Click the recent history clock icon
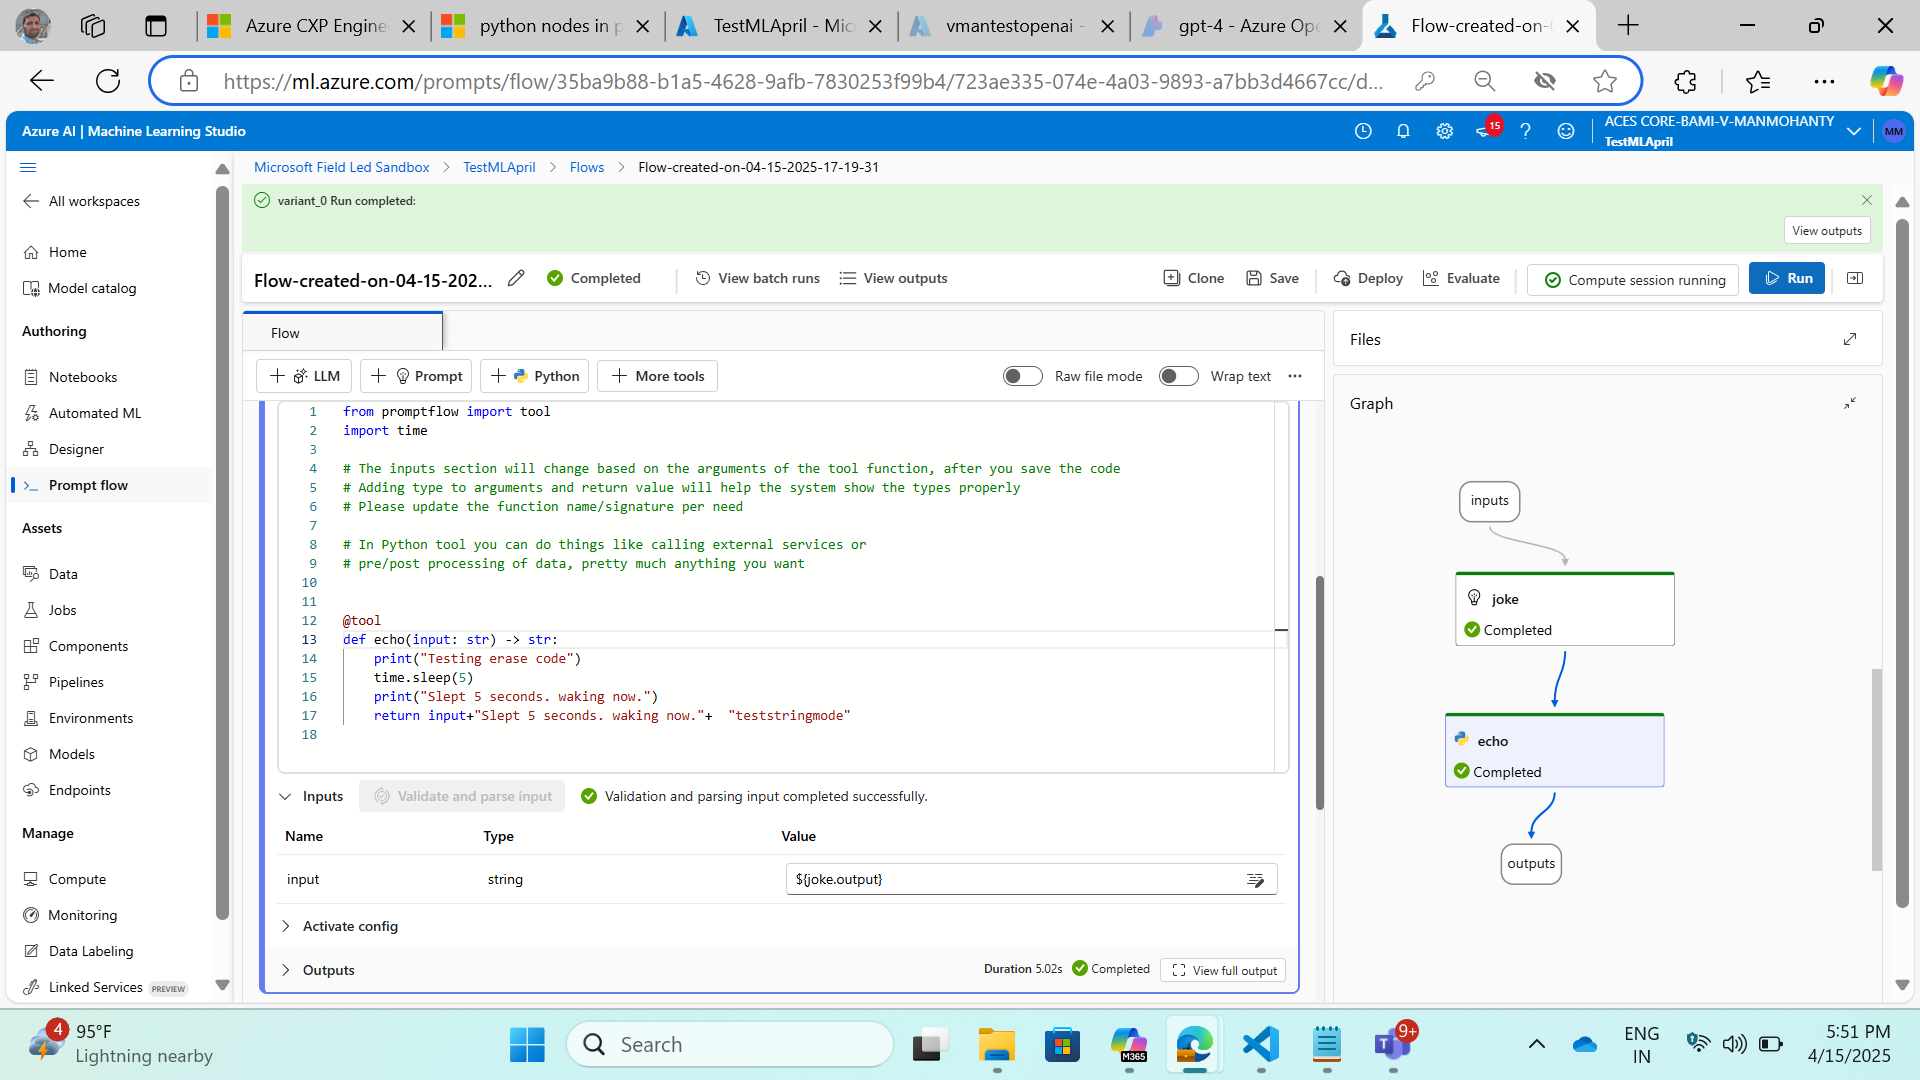 click(x=1363, y=131)
